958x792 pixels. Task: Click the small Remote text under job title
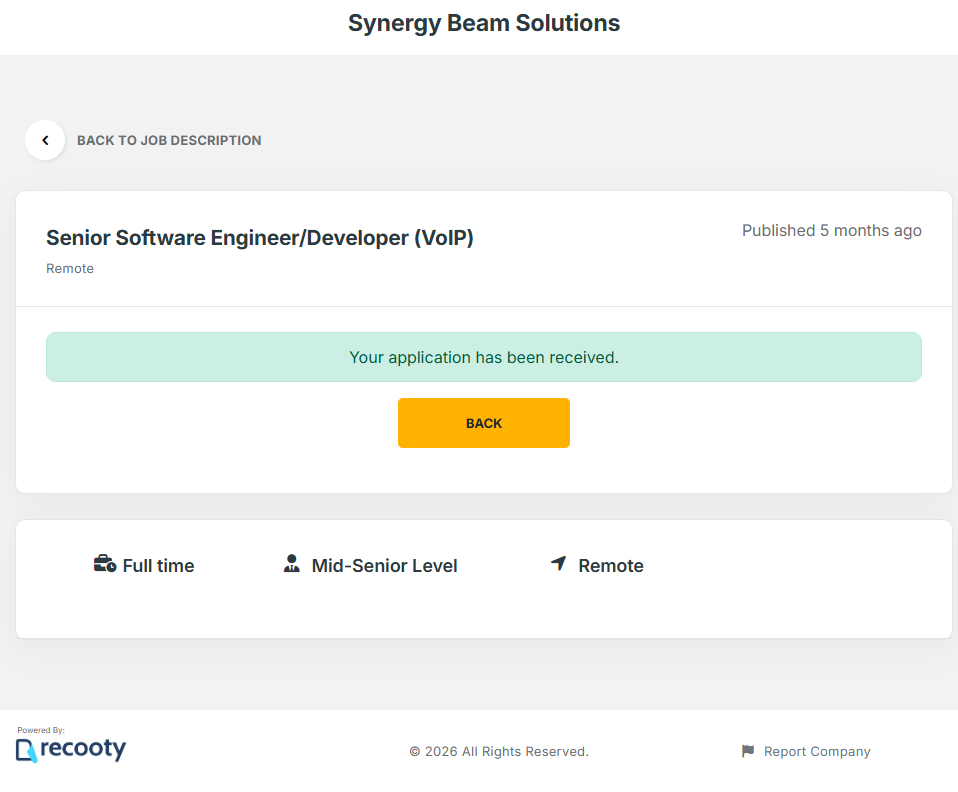[x=70, y=269]
